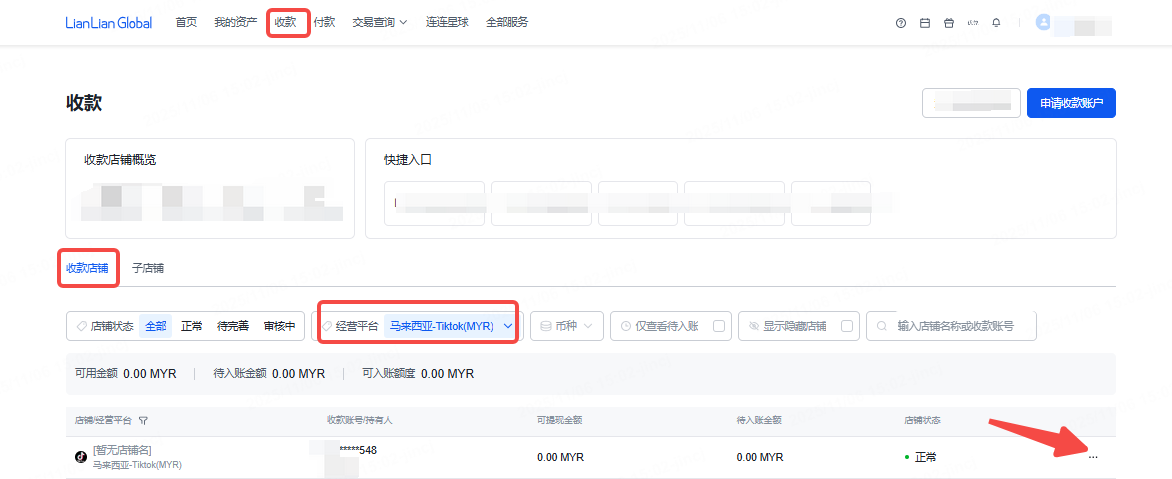Filter store status by 全部
The height and width of the screenshot is (479, 1172).
[x=155, y=327]
